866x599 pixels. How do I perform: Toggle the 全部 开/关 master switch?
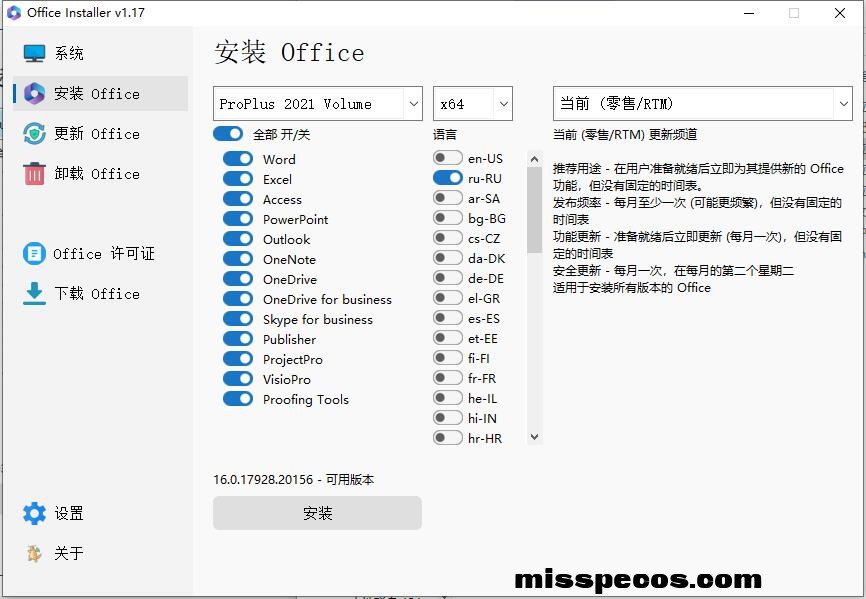pyautogui.click(x=228, y=134)
